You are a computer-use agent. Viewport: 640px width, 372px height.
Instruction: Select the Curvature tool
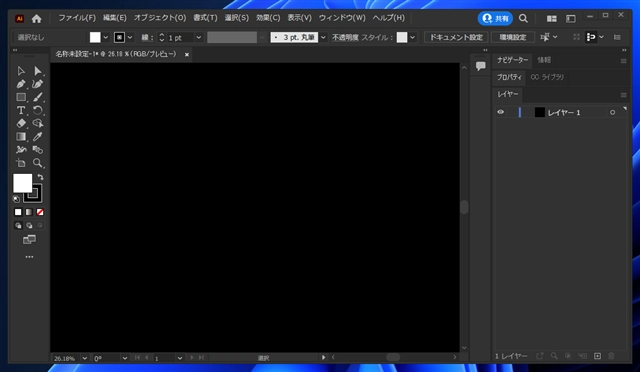(x=38, y=84)
